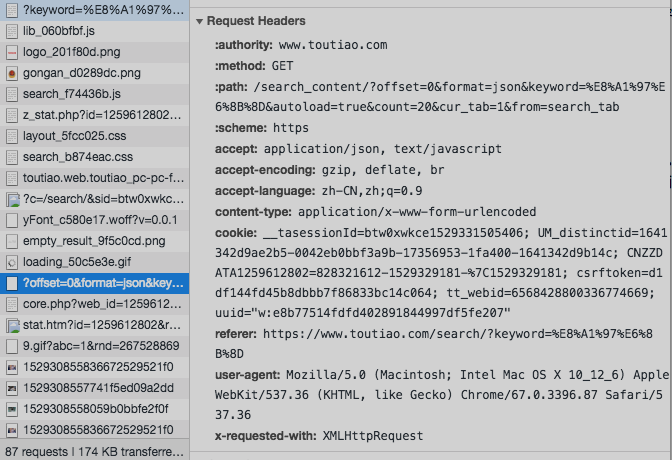The image size is (672, 460).
Task: Select the gongan_d0289dc.png request
Action: click(94, 73)
